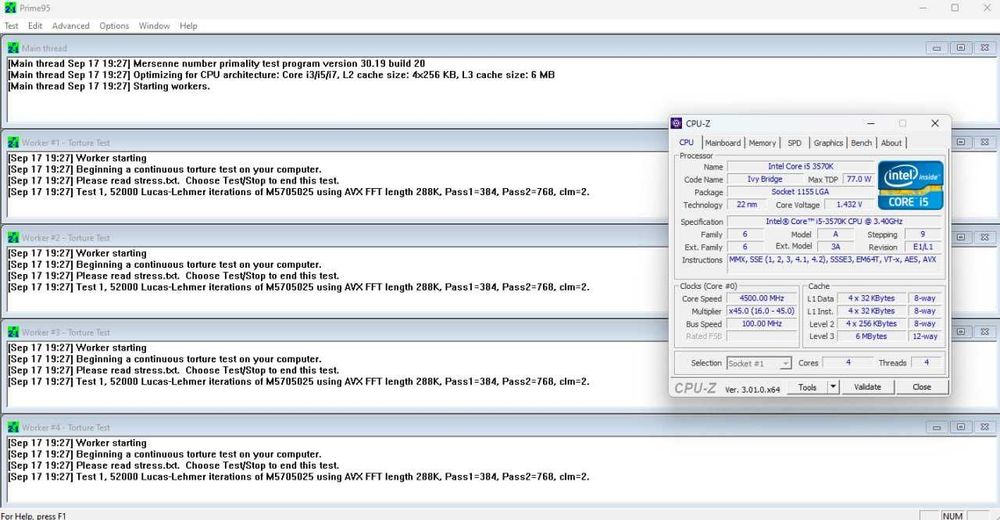
Task: Open the Socket #1 selection dropdown
Action: [x=759, y=363]
